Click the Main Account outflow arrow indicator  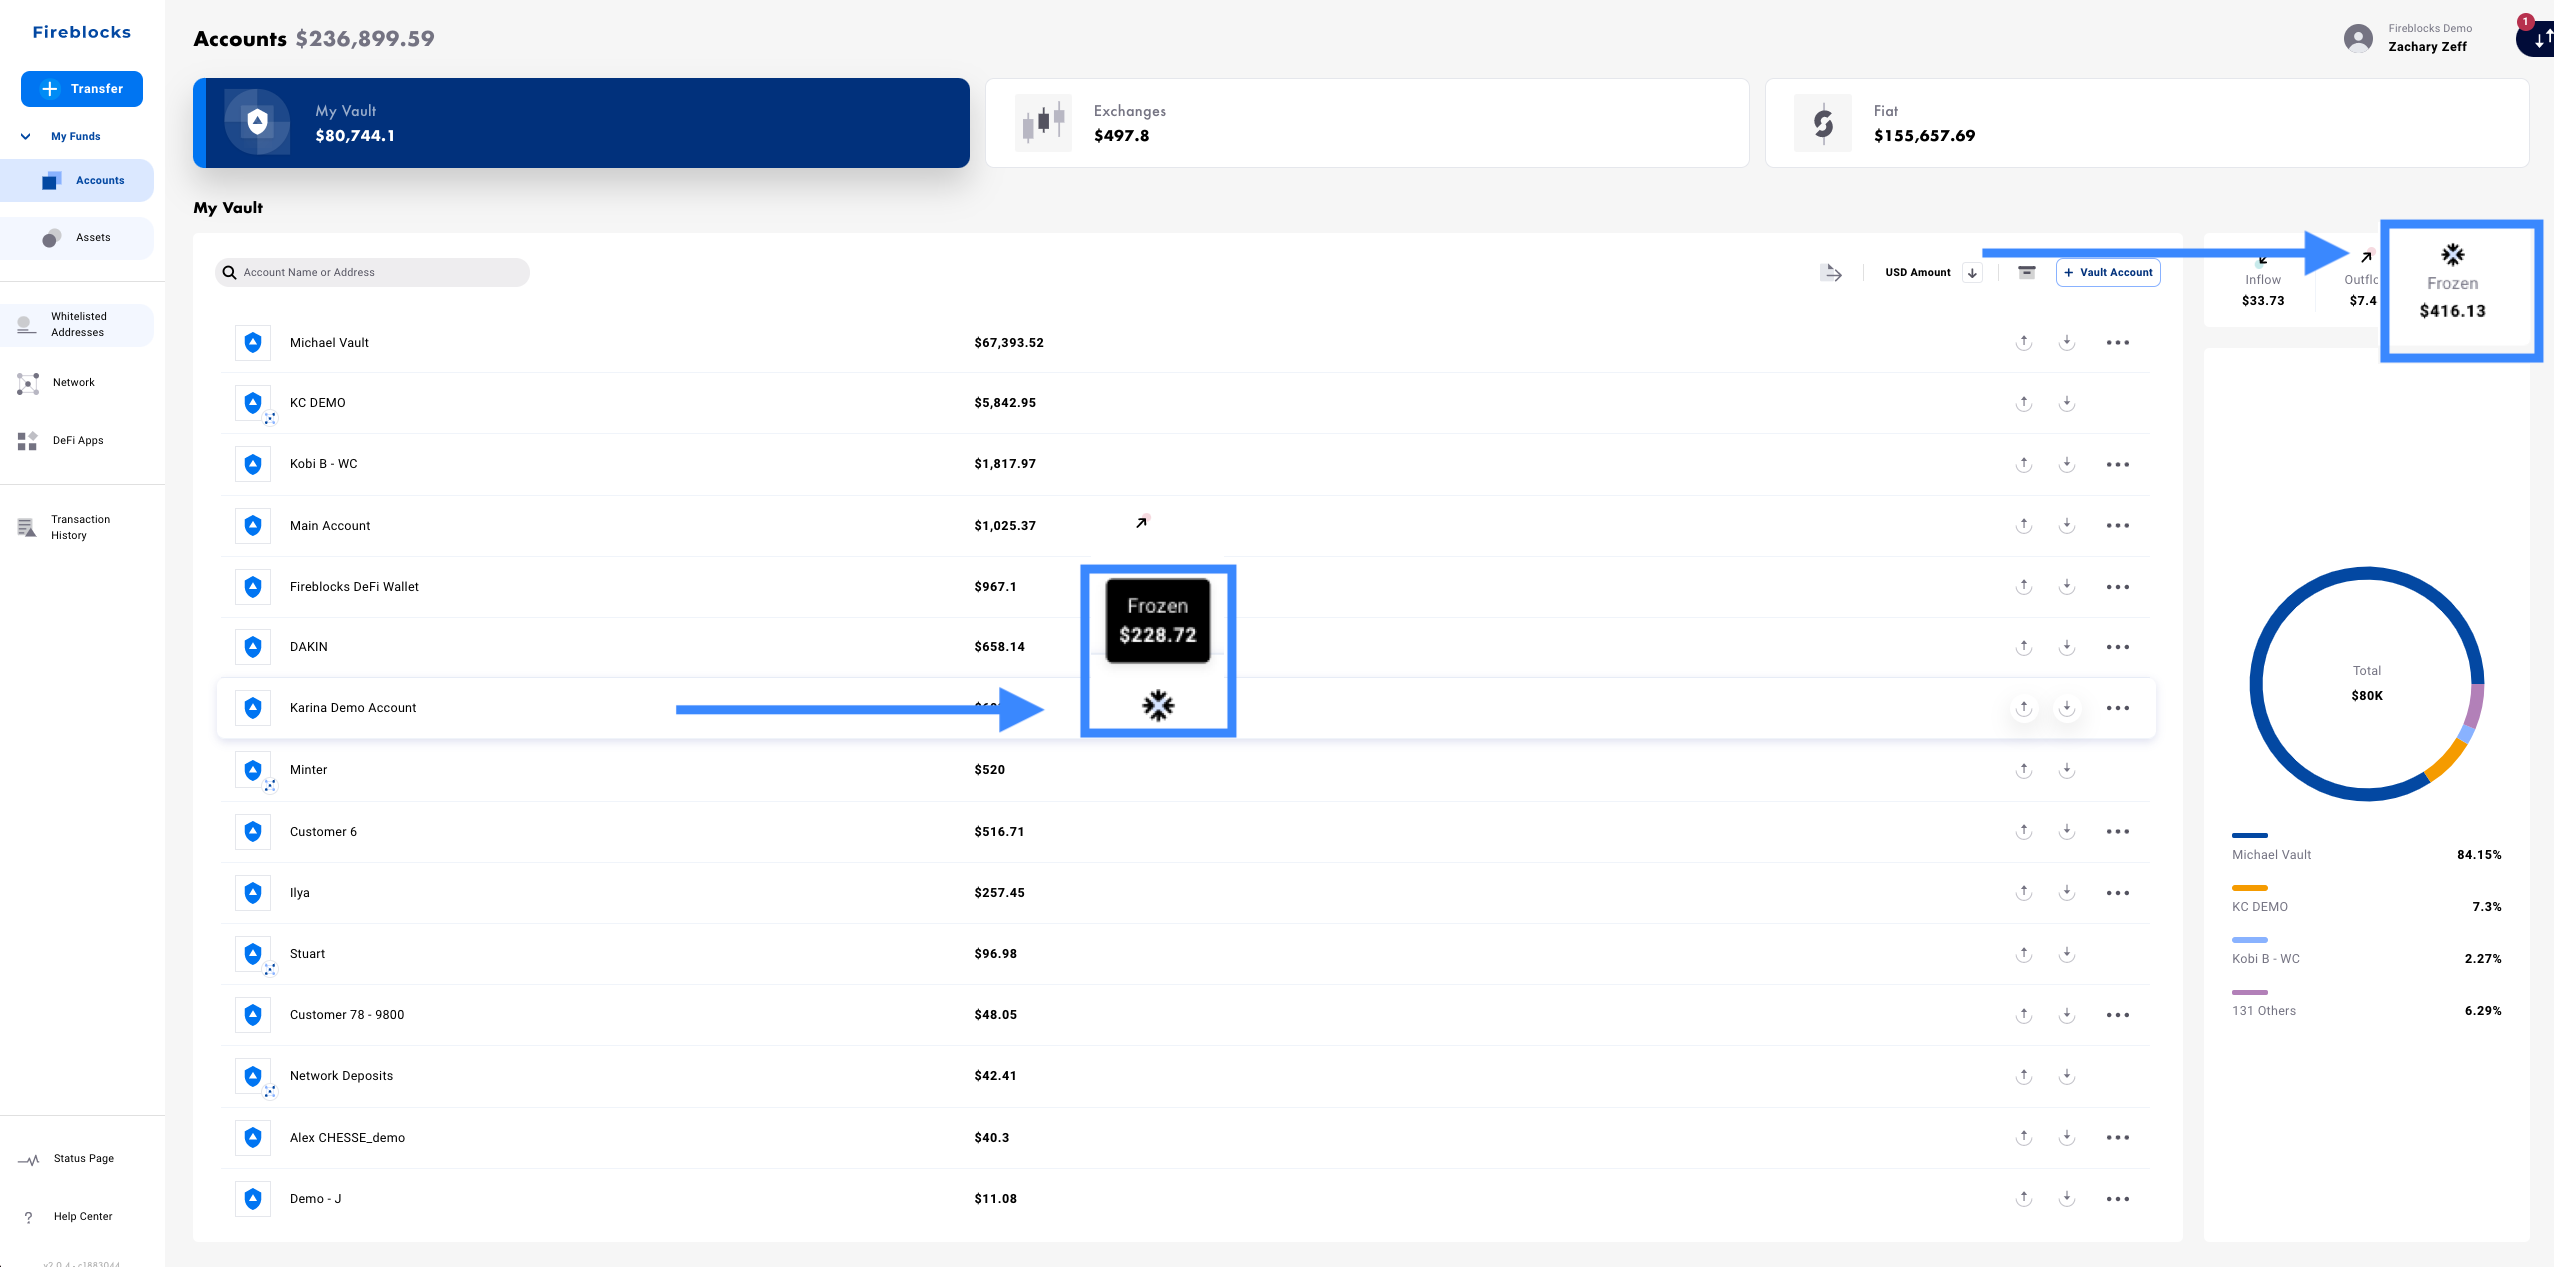point(1142,522)
